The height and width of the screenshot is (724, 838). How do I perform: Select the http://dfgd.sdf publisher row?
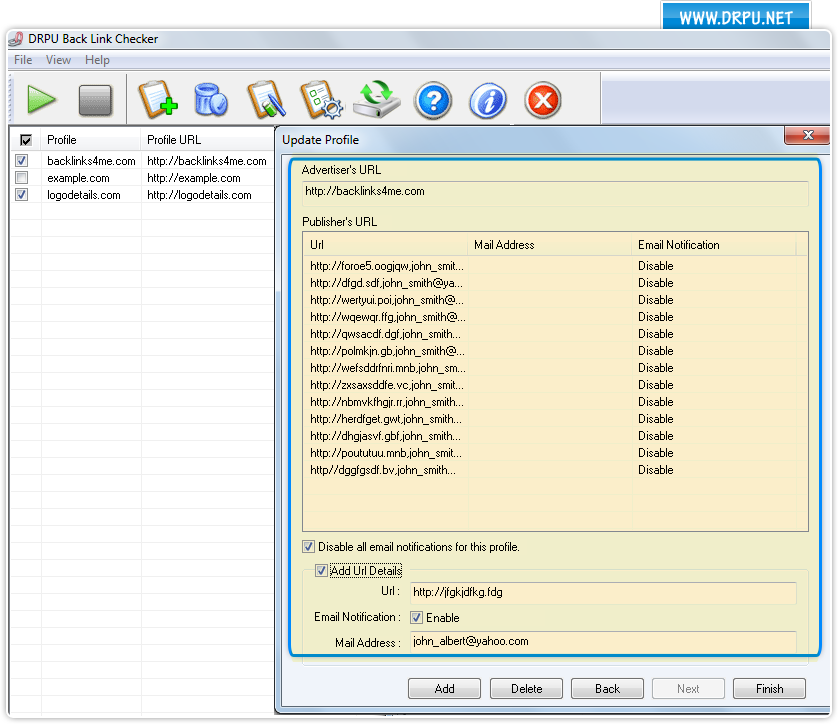coord(555,283)
